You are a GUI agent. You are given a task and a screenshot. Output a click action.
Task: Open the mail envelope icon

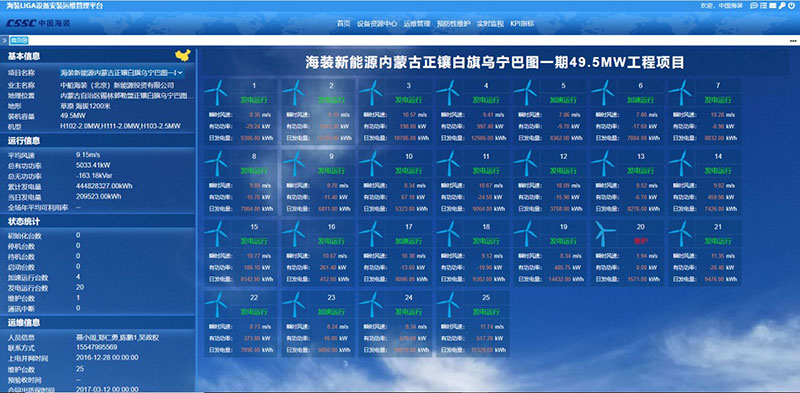(772, 6)
